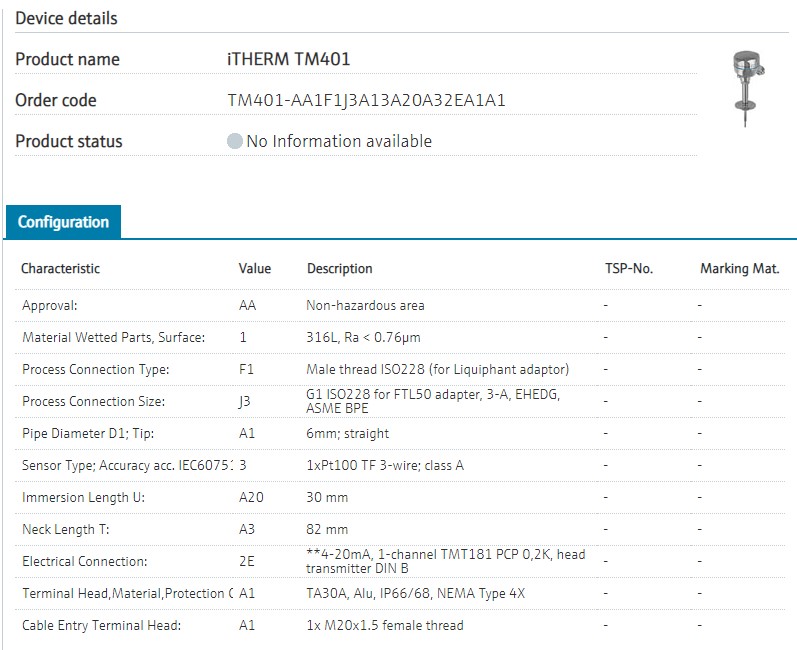Click the 316L, Ra < 0.76µm description
Image resolution: width=797 pixels, height=650 pixels.
[x=363, y=338]
